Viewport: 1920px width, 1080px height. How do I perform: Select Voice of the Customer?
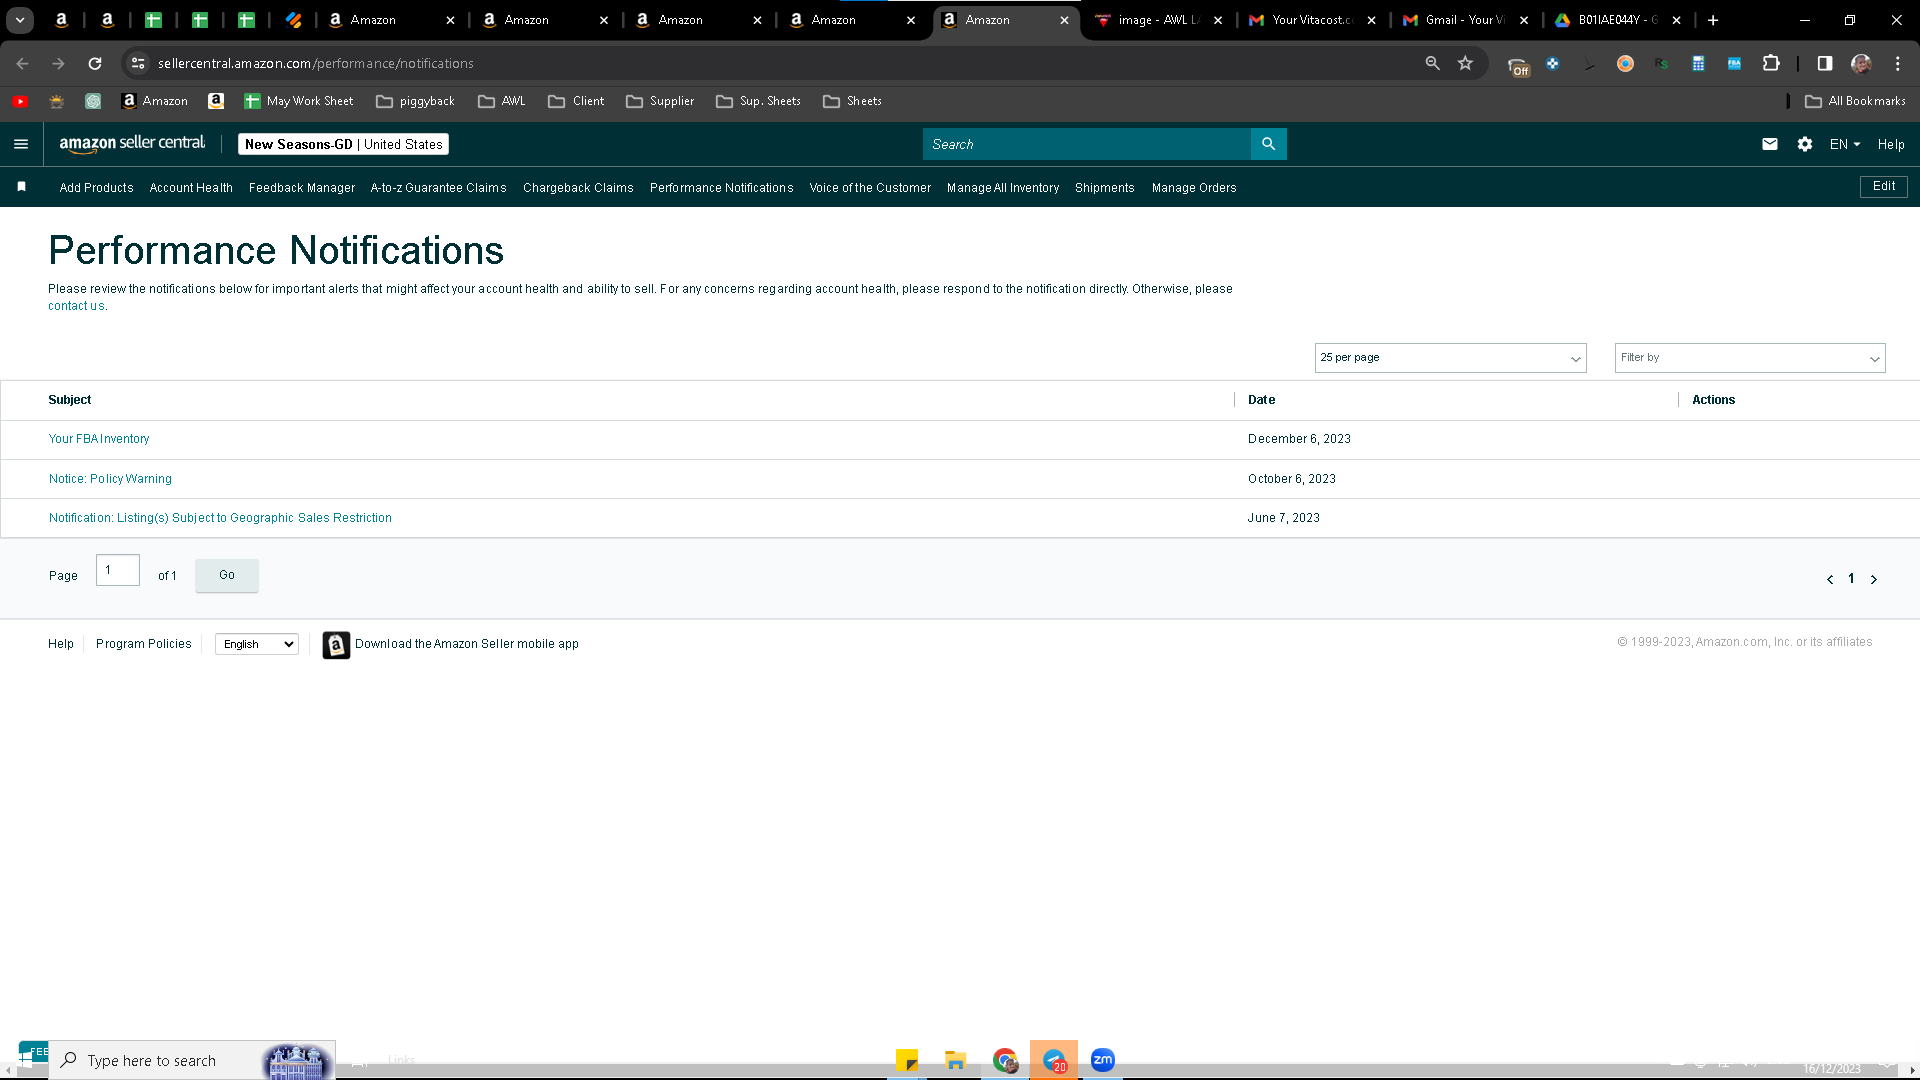point(870,188)
